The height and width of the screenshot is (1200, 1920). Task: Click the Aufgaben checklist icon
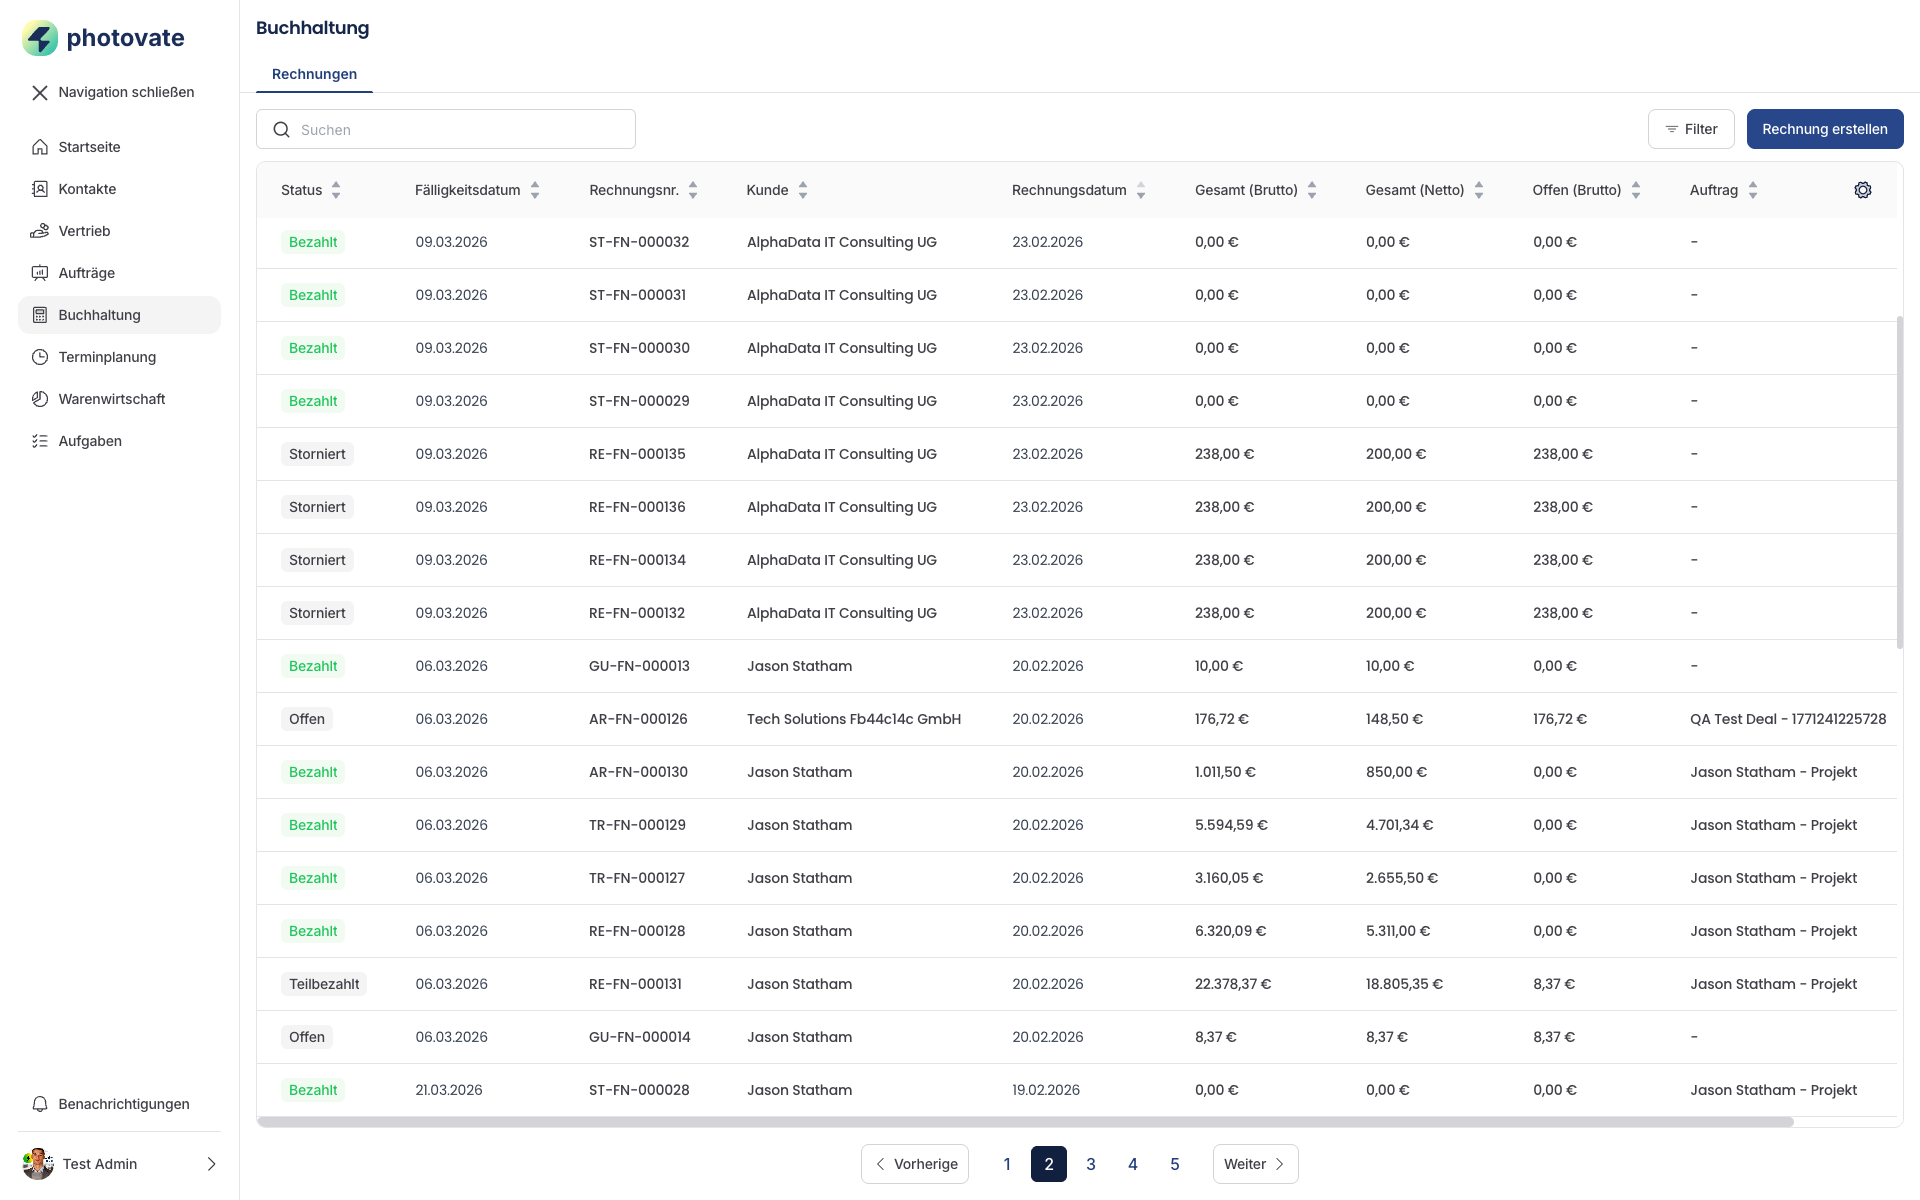(x=40, y=441)
